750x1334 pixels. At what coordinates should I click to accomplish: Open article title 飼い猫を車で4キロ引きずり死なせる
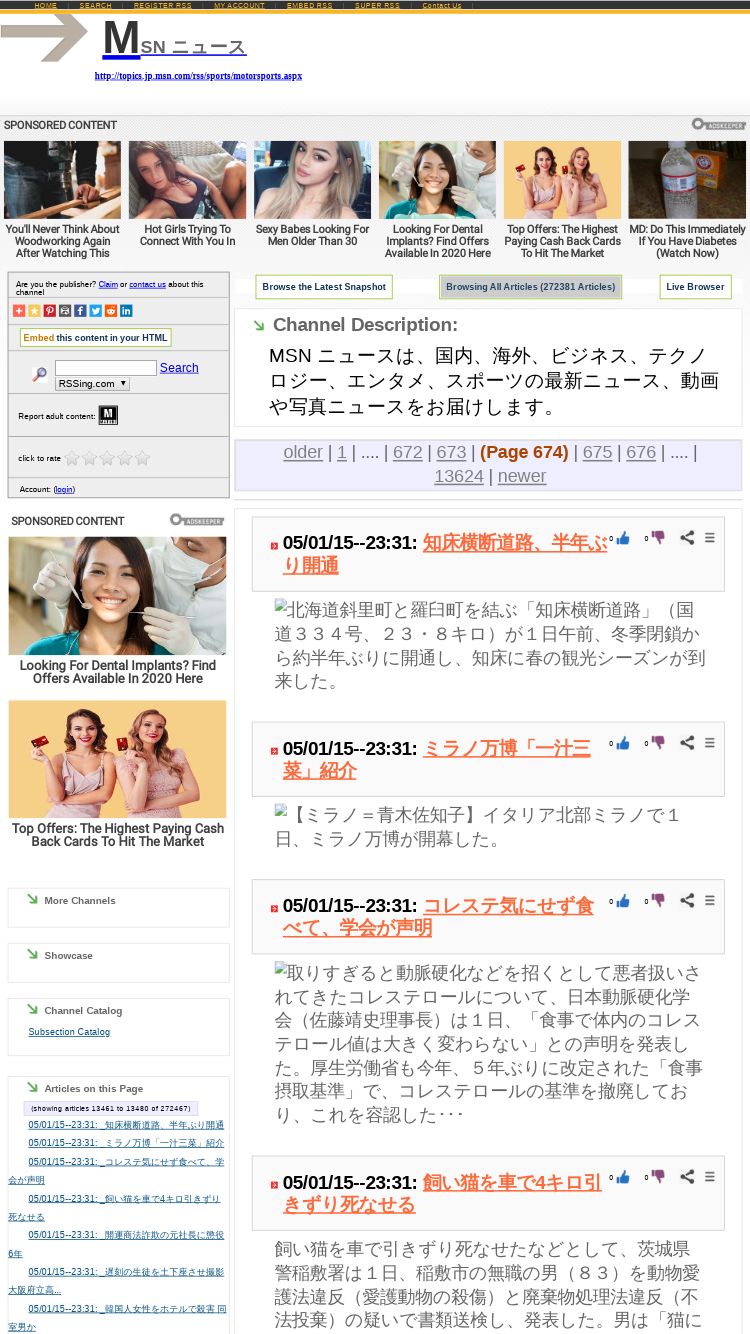point(443,1193)
